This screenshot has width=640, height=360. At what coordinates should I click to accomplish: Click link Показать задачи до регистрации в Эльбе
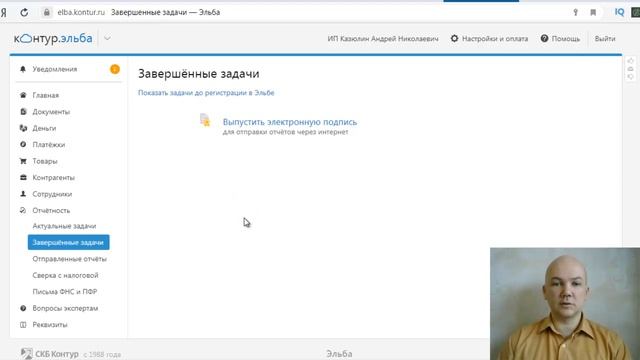pyautogui.click(x=206, y=93)
